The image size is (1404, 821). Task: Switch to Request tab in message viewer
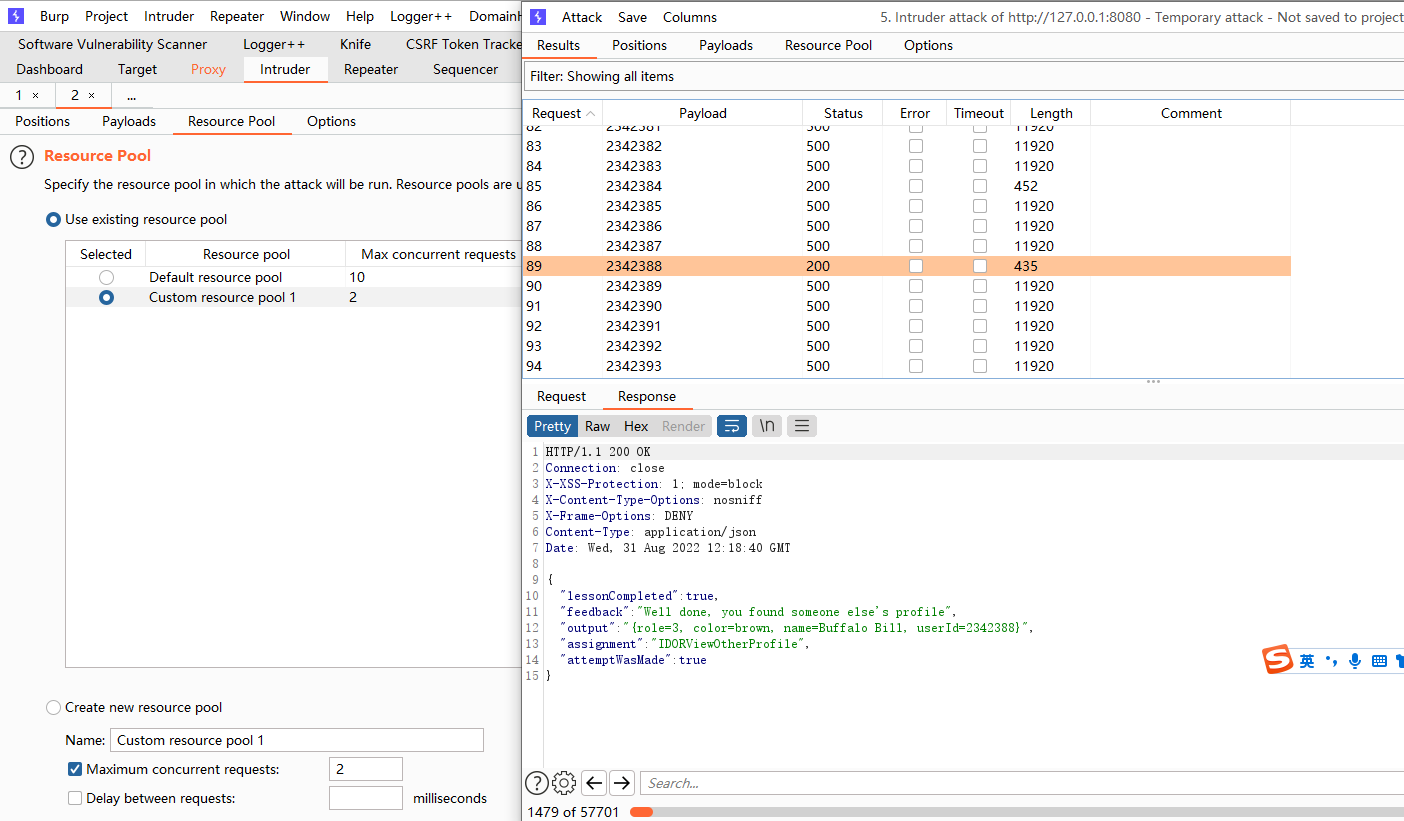pos(561,396)
